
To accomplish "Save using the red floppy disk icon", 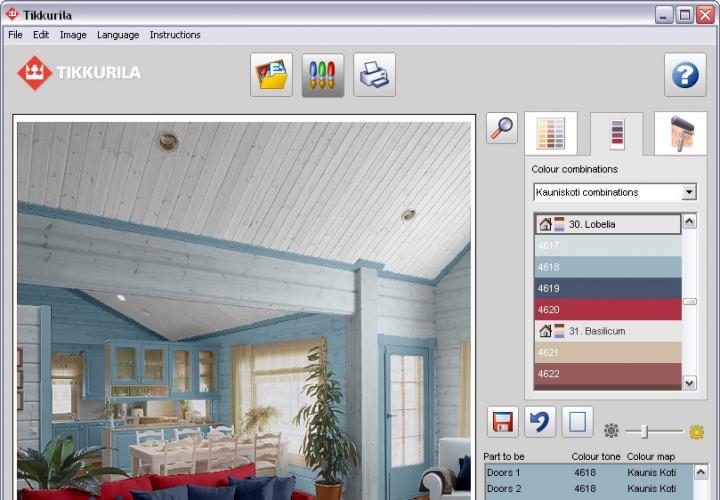I will [503, 422].
